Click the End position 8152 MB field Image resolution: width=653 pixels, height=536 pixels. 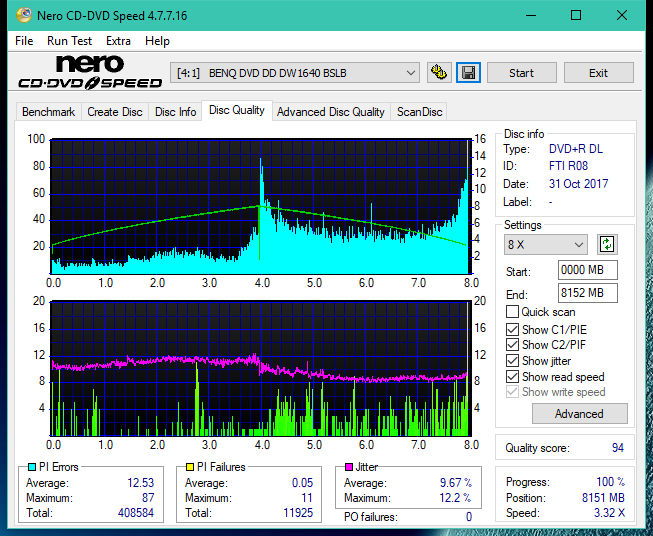pos(587,293)
